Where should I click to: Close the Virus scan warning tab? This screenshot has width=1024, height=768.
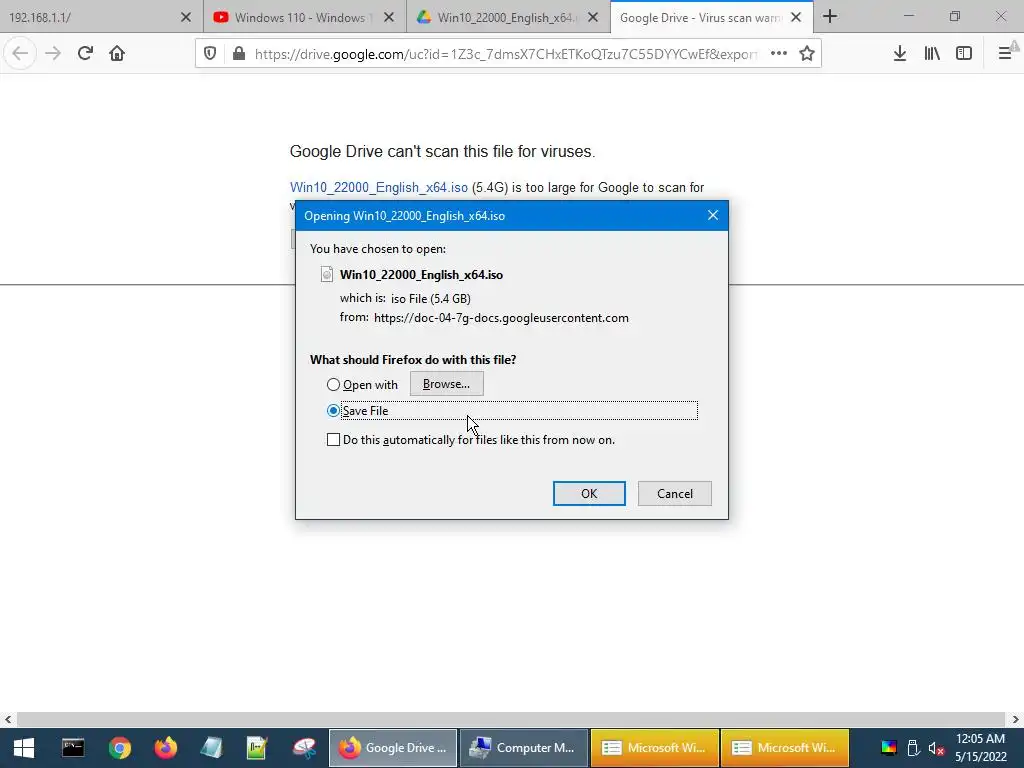click(796, 17)
